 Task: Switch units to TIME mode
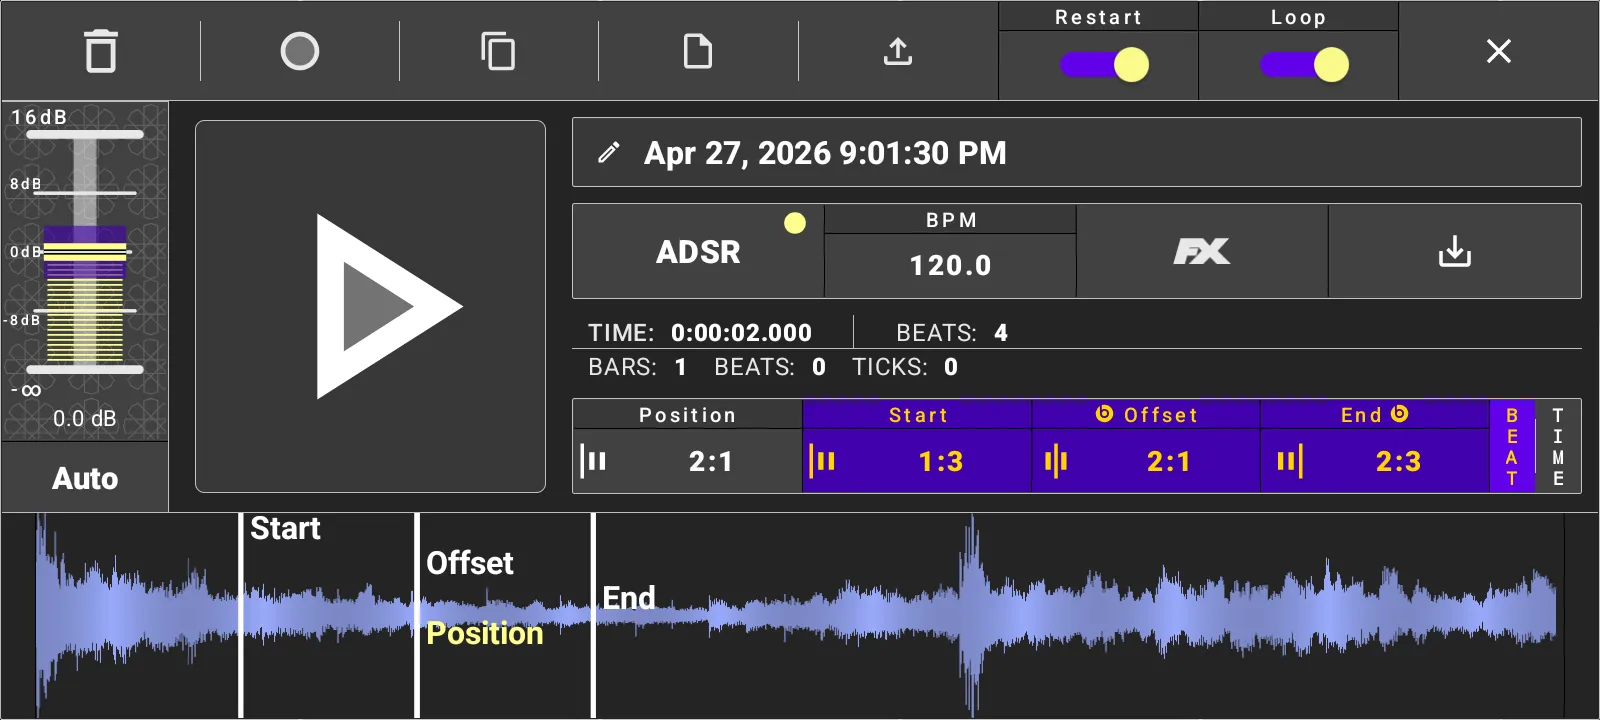tap(1558, 447)
